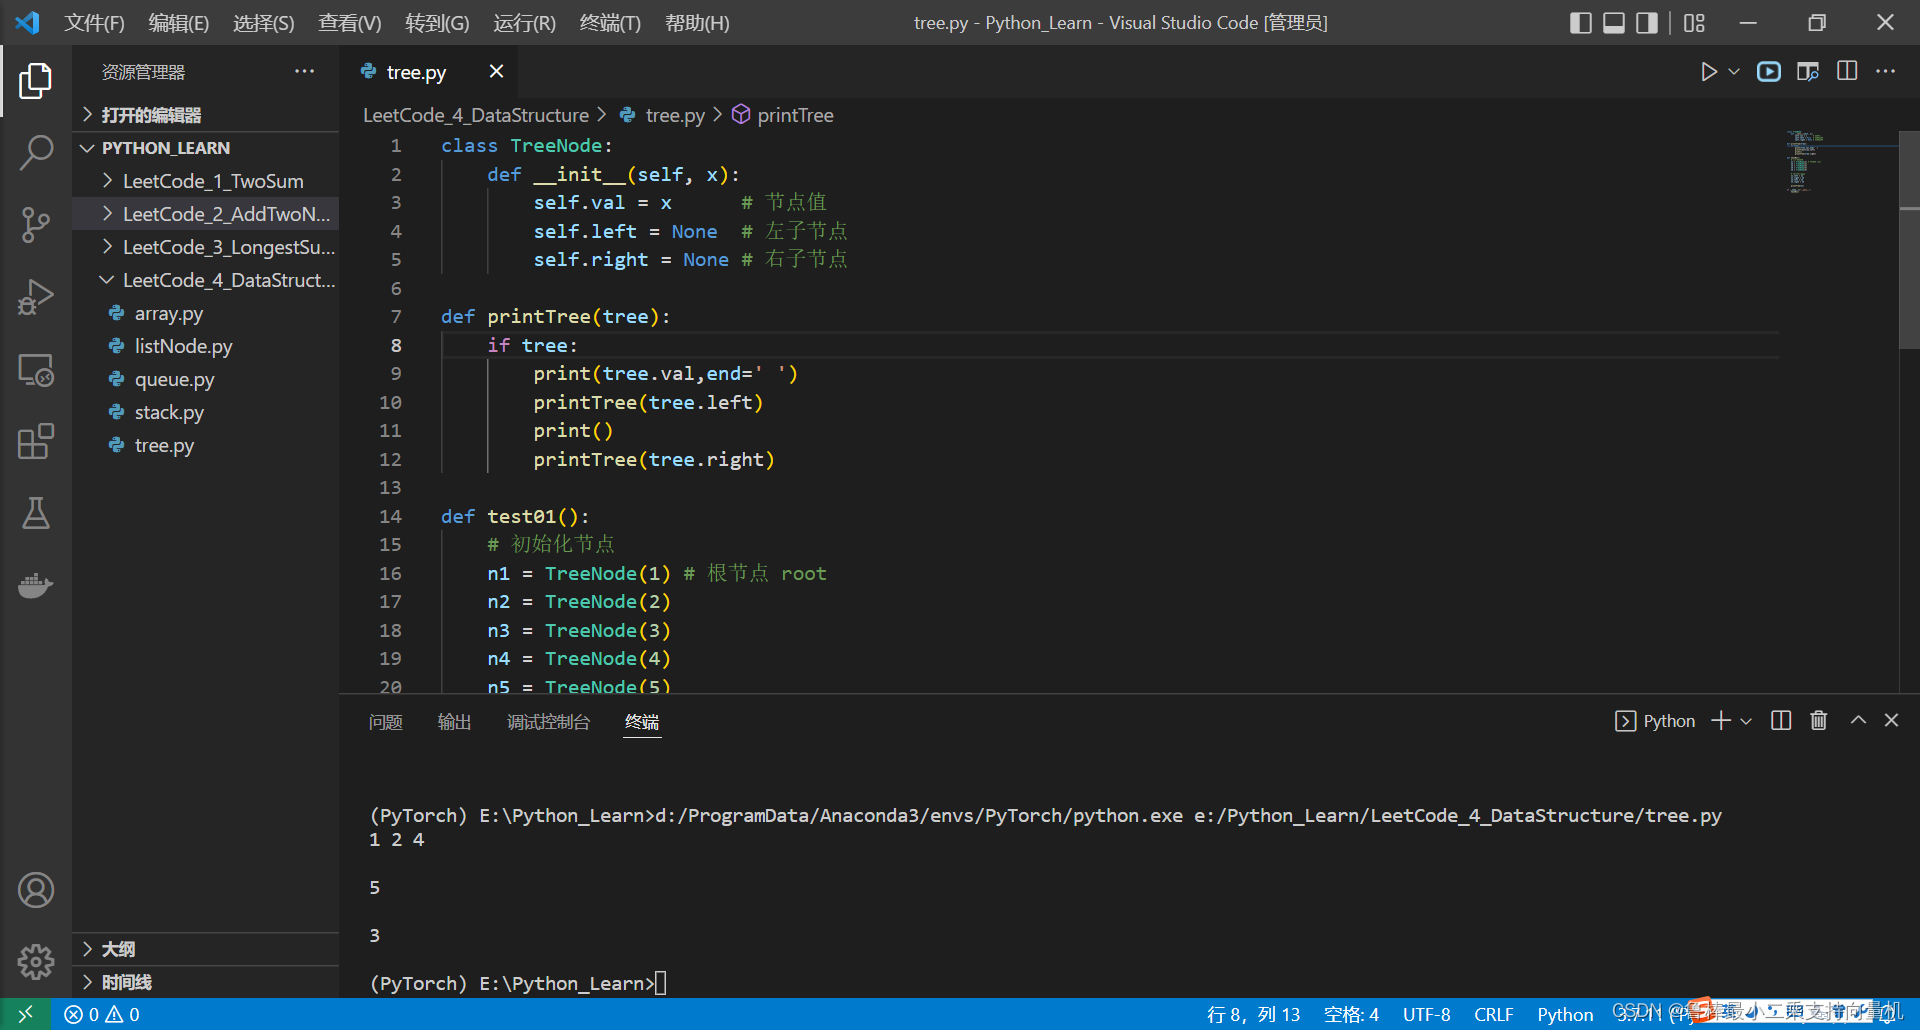Kill the terminal with trash icon
This screenshot has height=1030, width=1920.
pos(1819,721)
